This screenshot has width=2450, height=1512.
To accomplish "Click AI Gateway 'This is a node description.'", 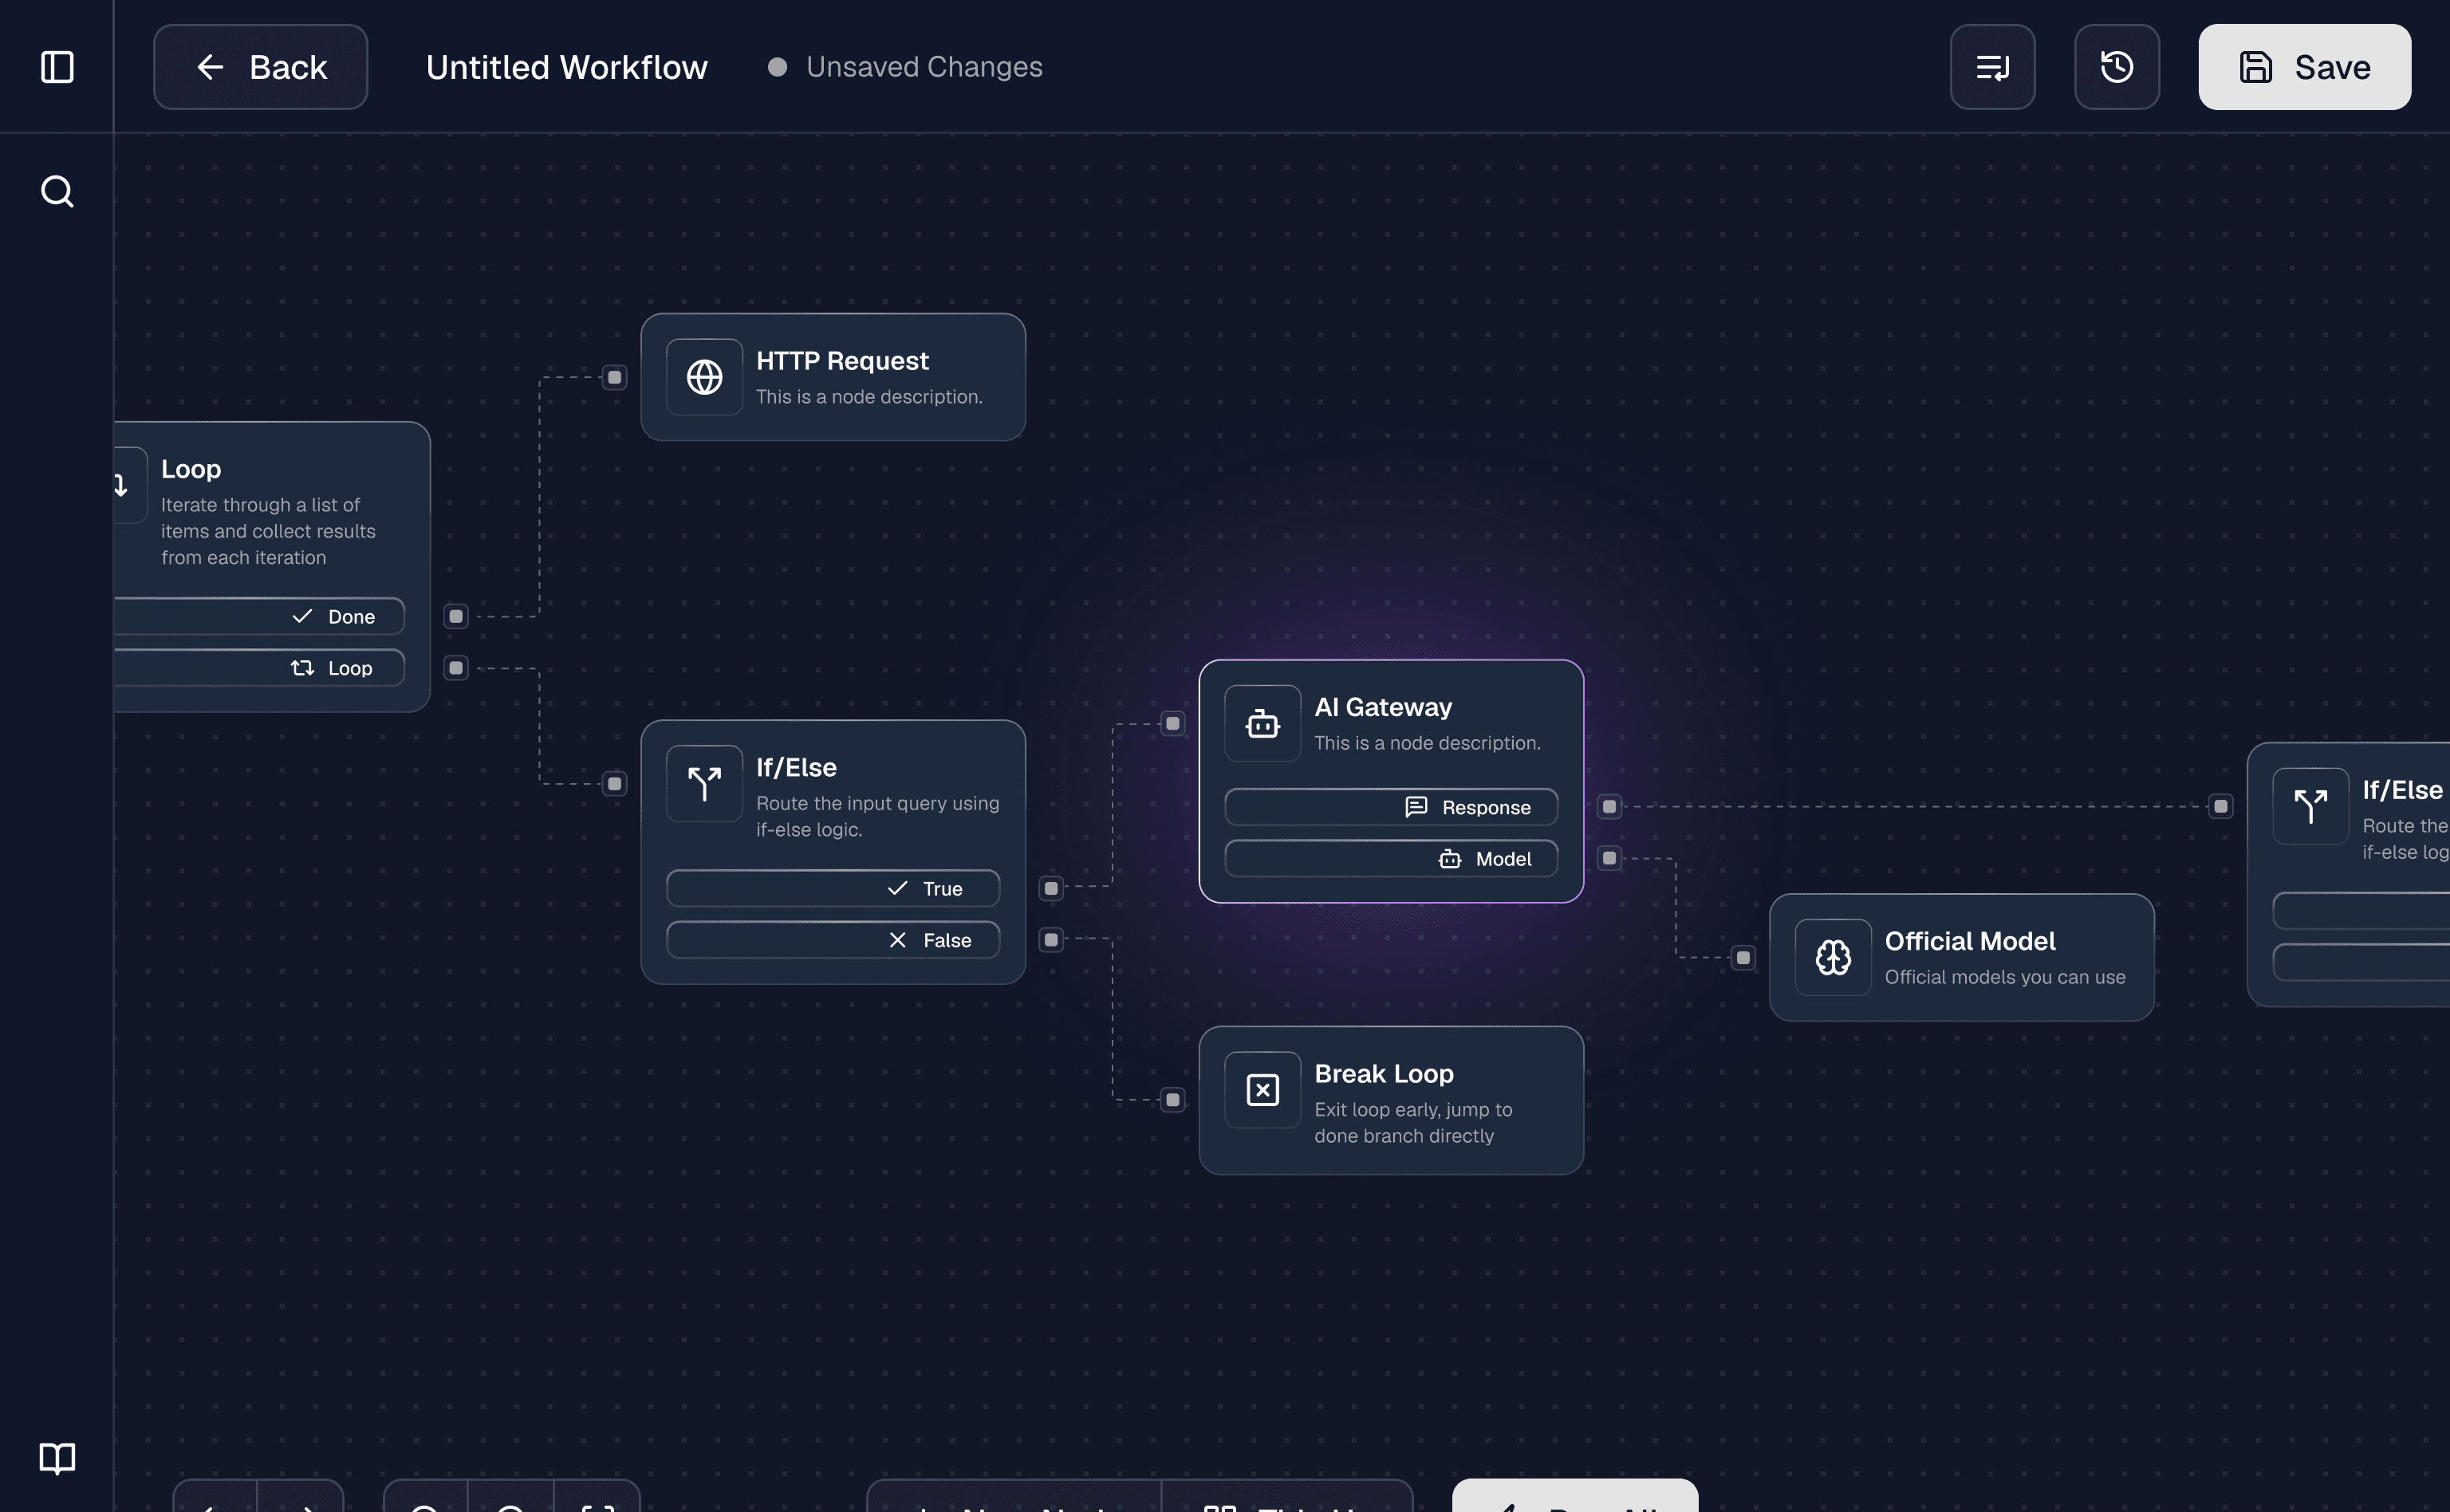I will point(1427,743).
